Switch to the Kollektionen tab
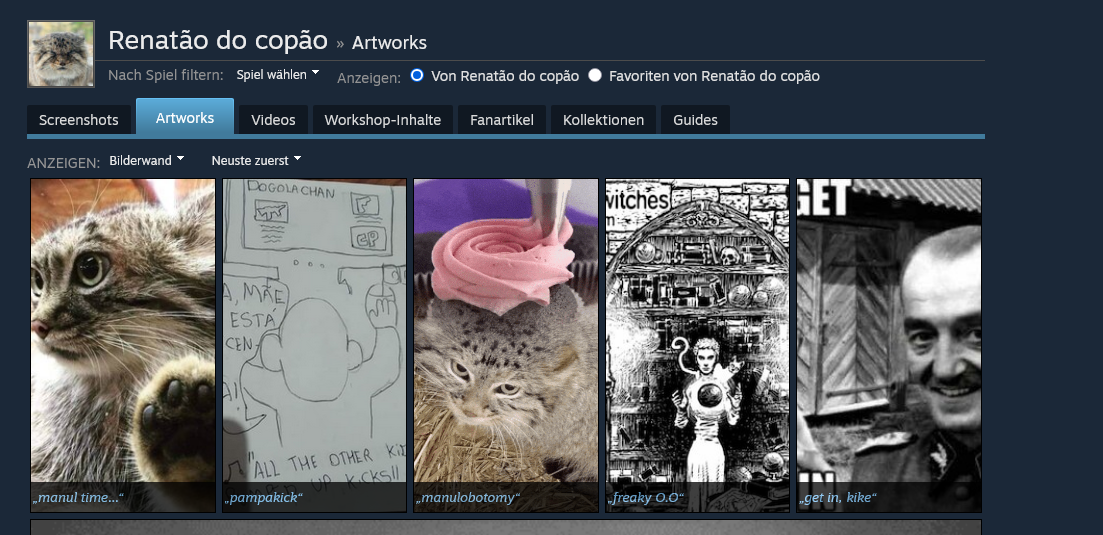Viewport: 1103px width, 535px height. coord(603,120)
